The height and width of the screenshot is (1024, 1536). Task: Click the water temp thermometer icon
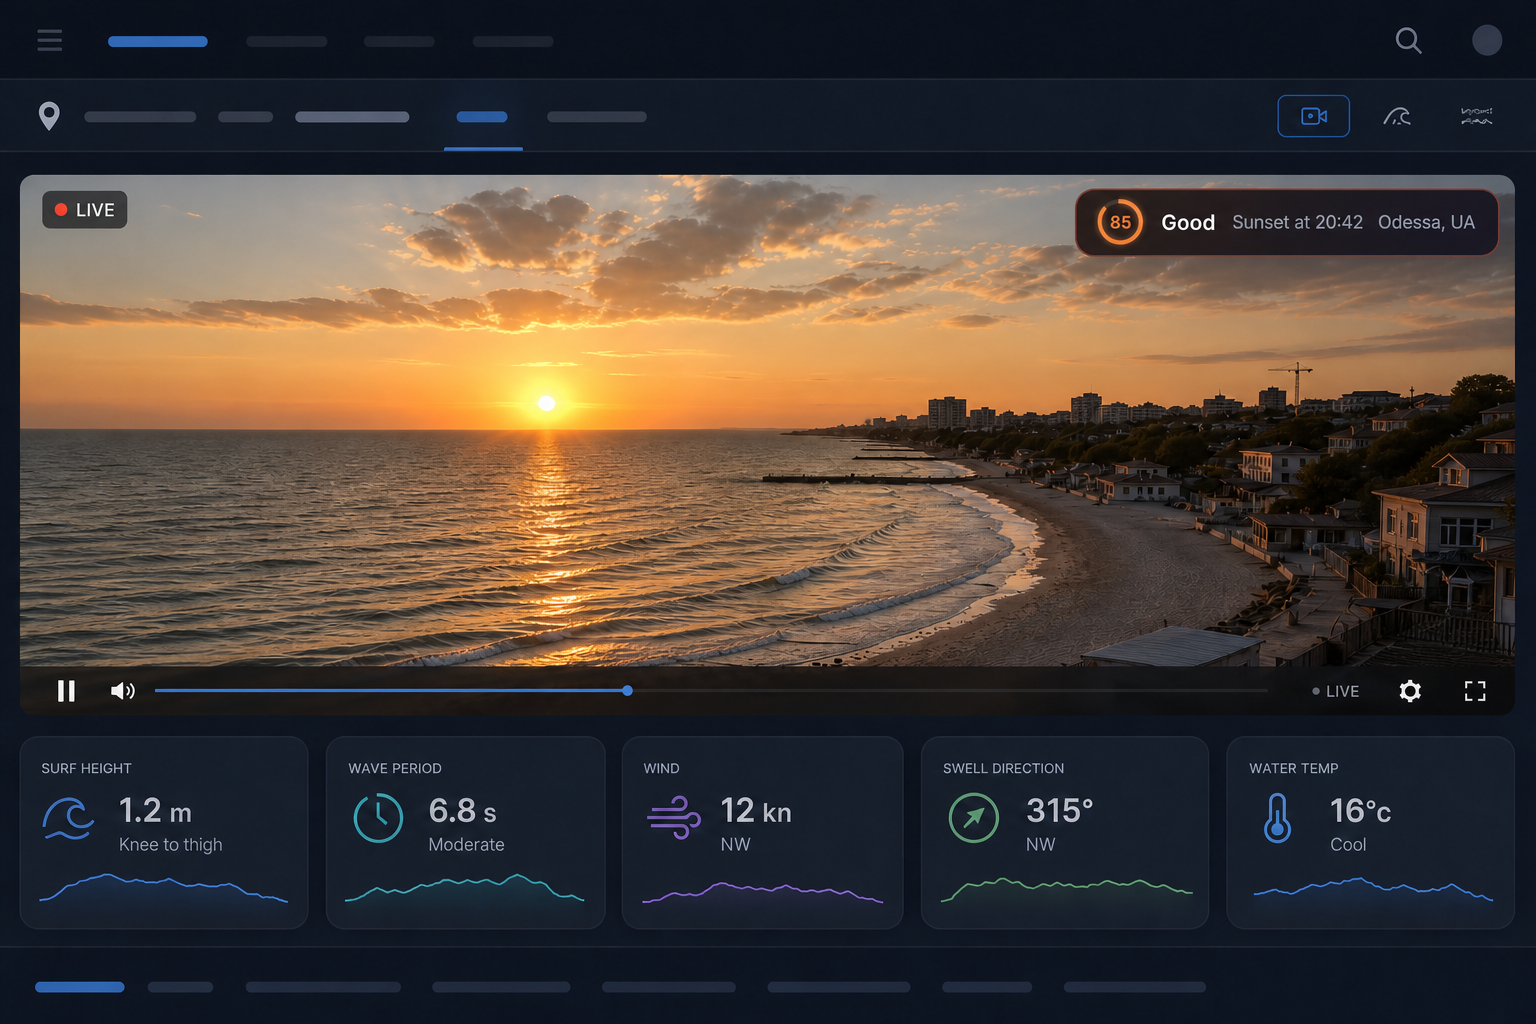(x=1277, y=818)
